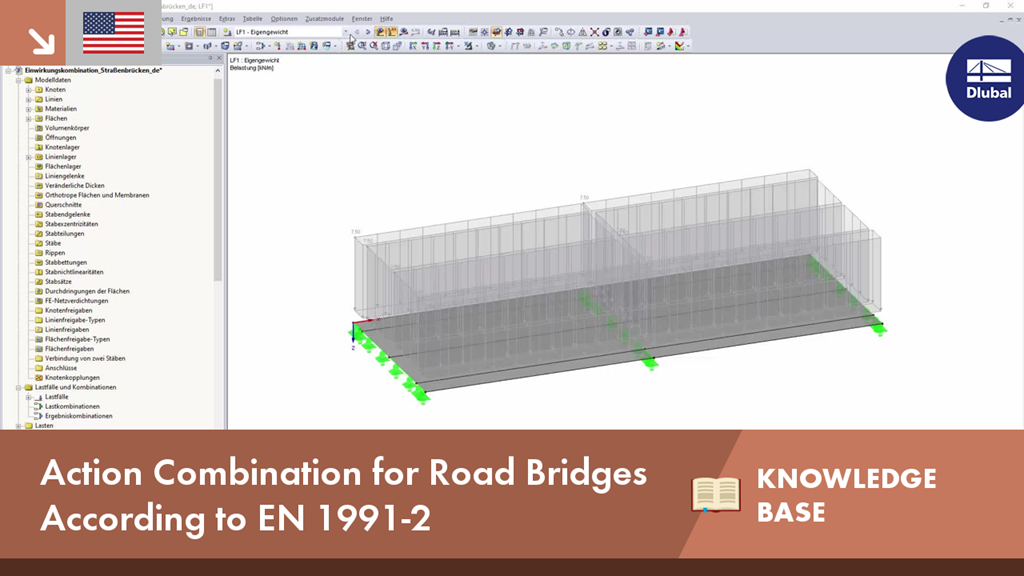Click the Knotenkopplungen folder icon
Image resolution: width=1024 pixels, height=576 pixels.
[39, 377]
